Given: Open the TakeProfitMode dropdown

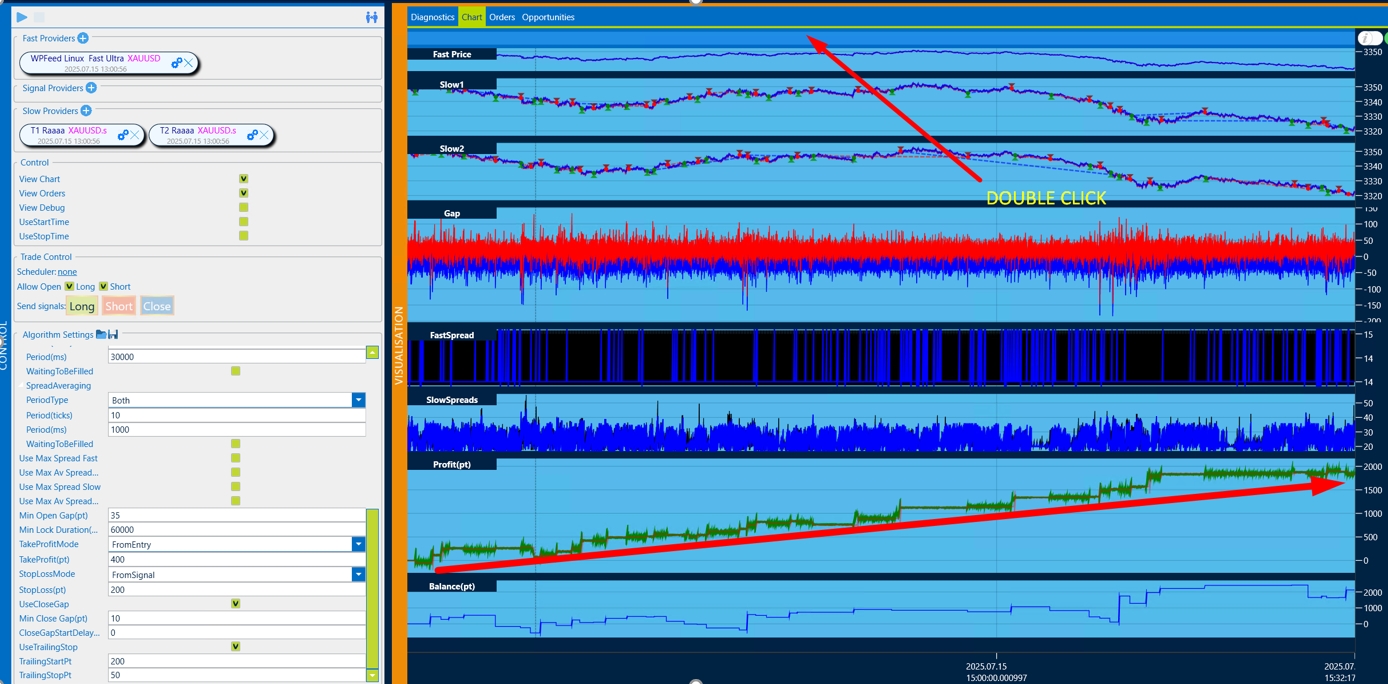Looking at the screenshot, I should (358, 545).
